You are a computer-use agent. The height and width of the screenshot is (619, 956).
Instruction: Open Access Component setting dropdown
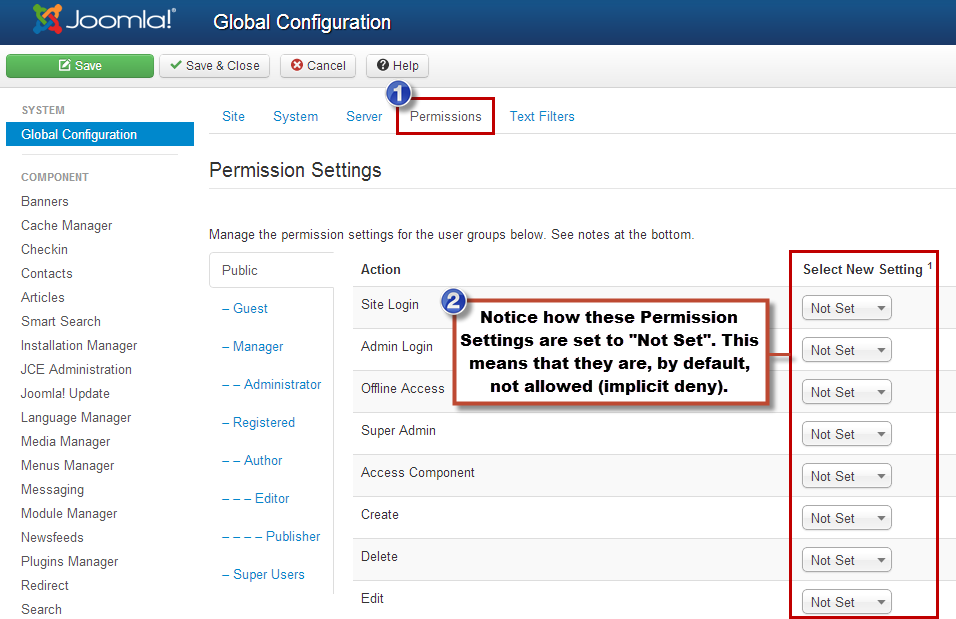(847, 476)
